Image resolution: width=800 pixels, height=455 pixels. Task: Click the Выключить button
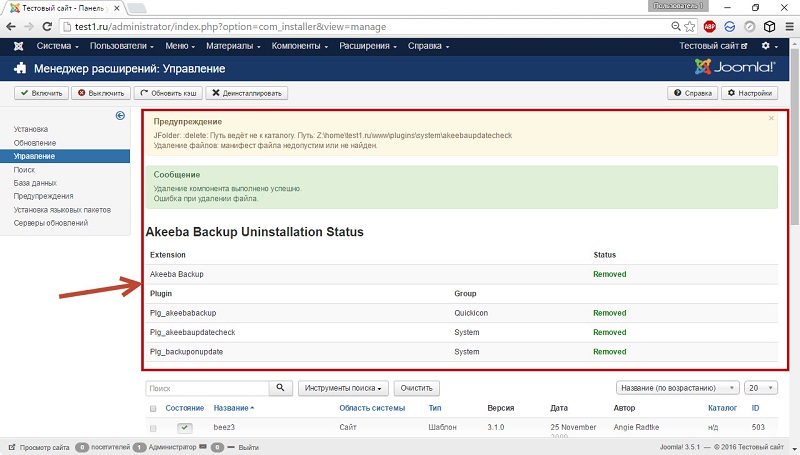(x=101, y=93)
